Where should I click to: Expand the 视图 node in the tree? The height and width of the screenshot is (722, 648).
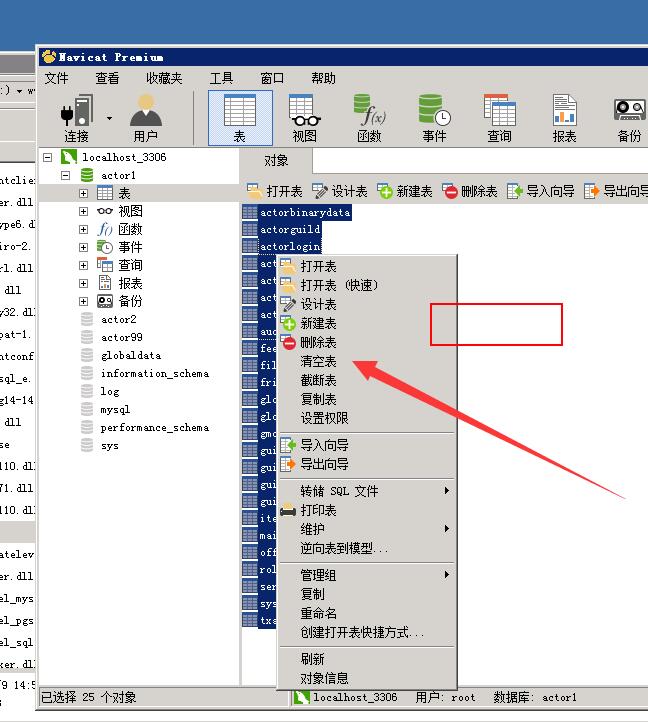point(84,211)
